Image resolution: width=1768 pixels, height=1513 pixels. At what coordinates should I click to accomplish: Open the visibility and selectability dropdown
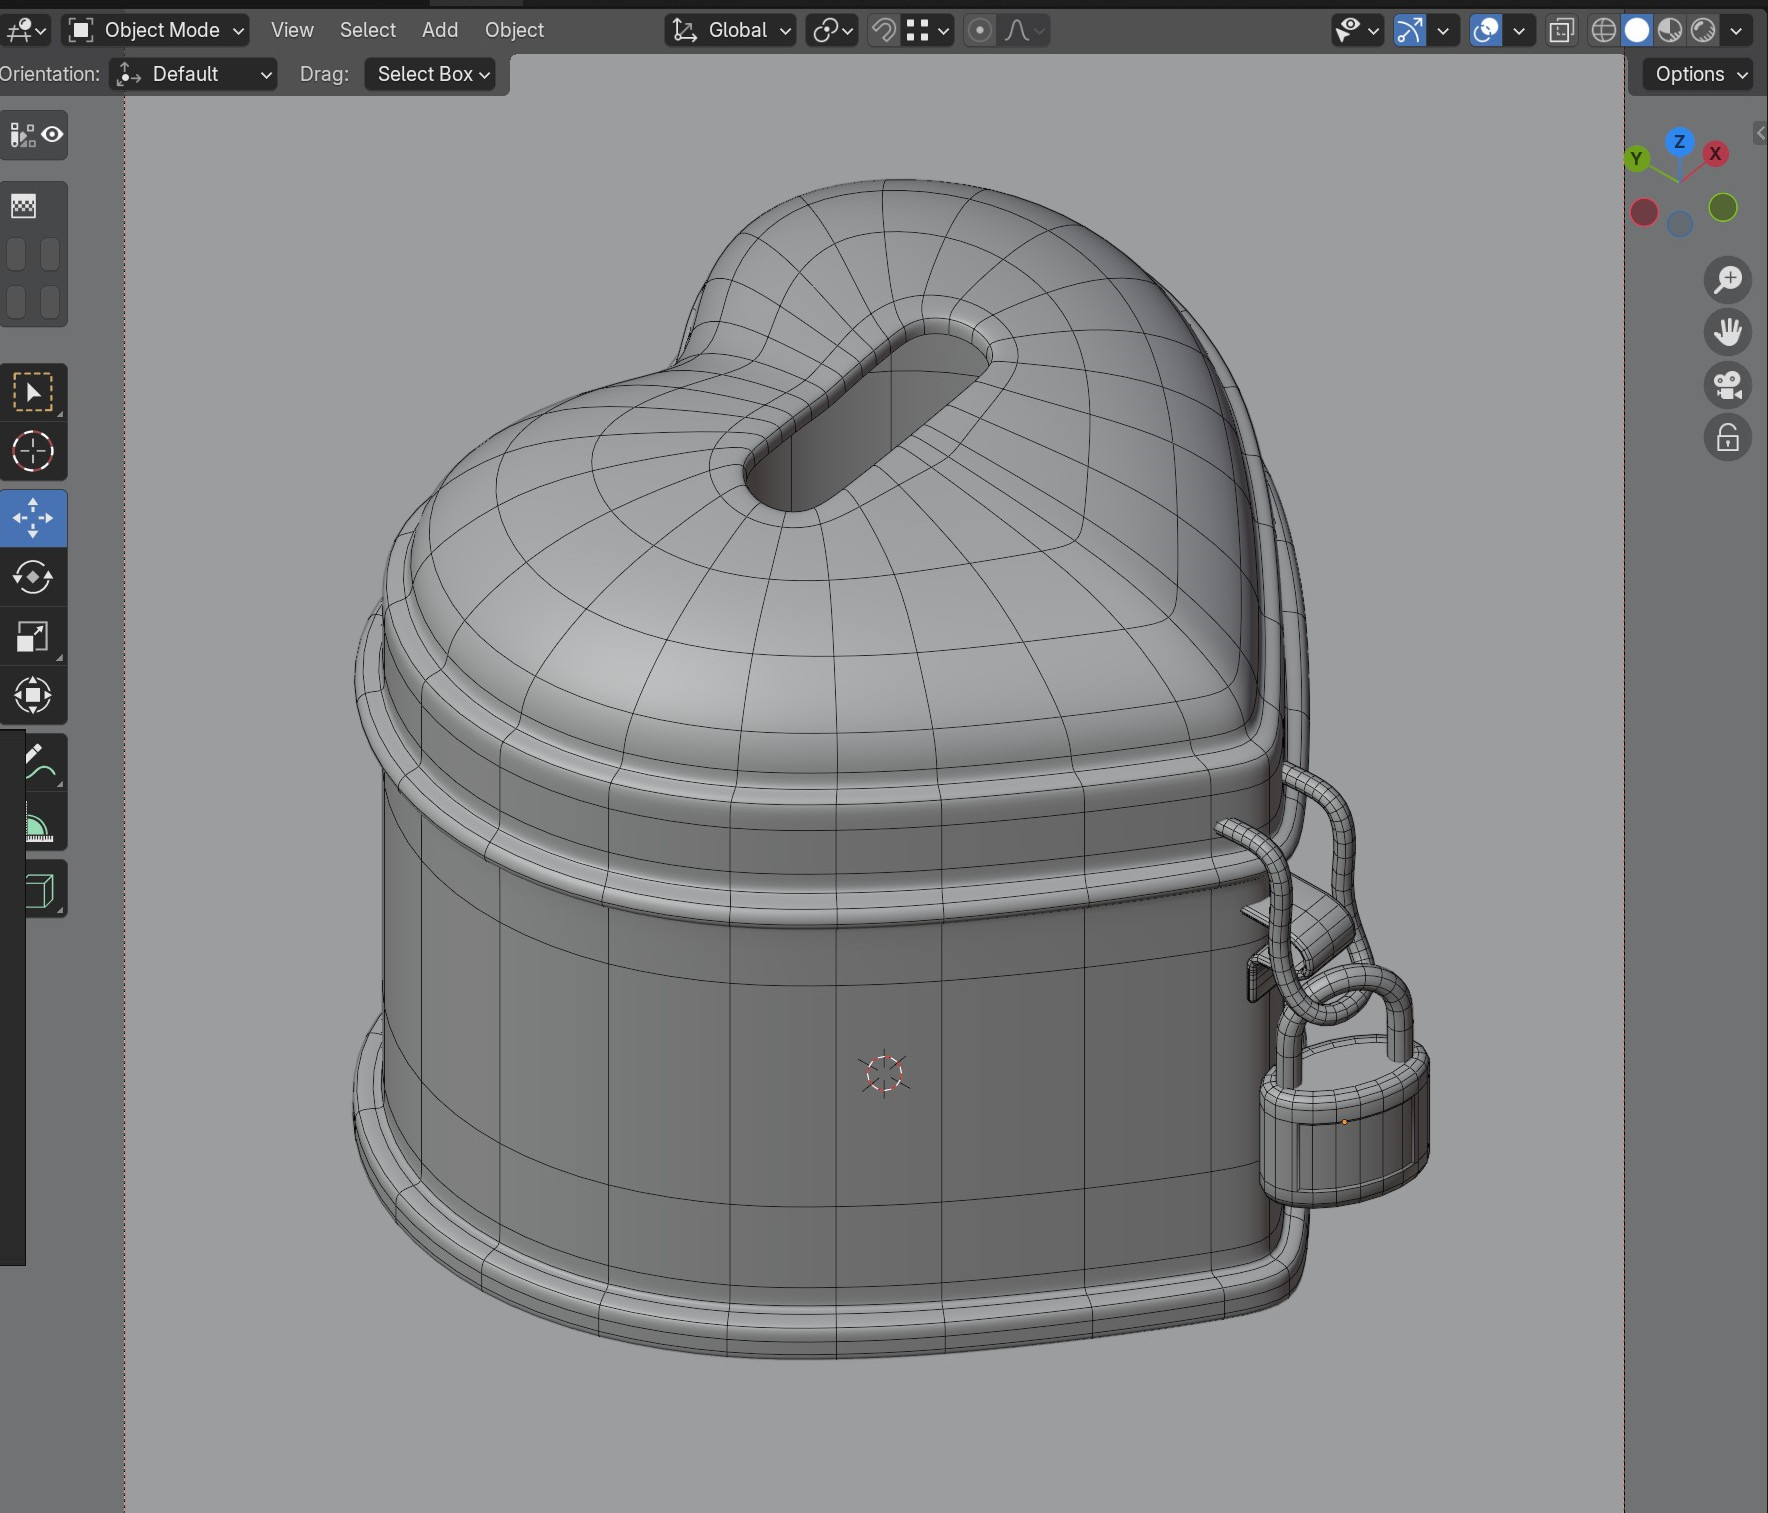point(1357,30)
